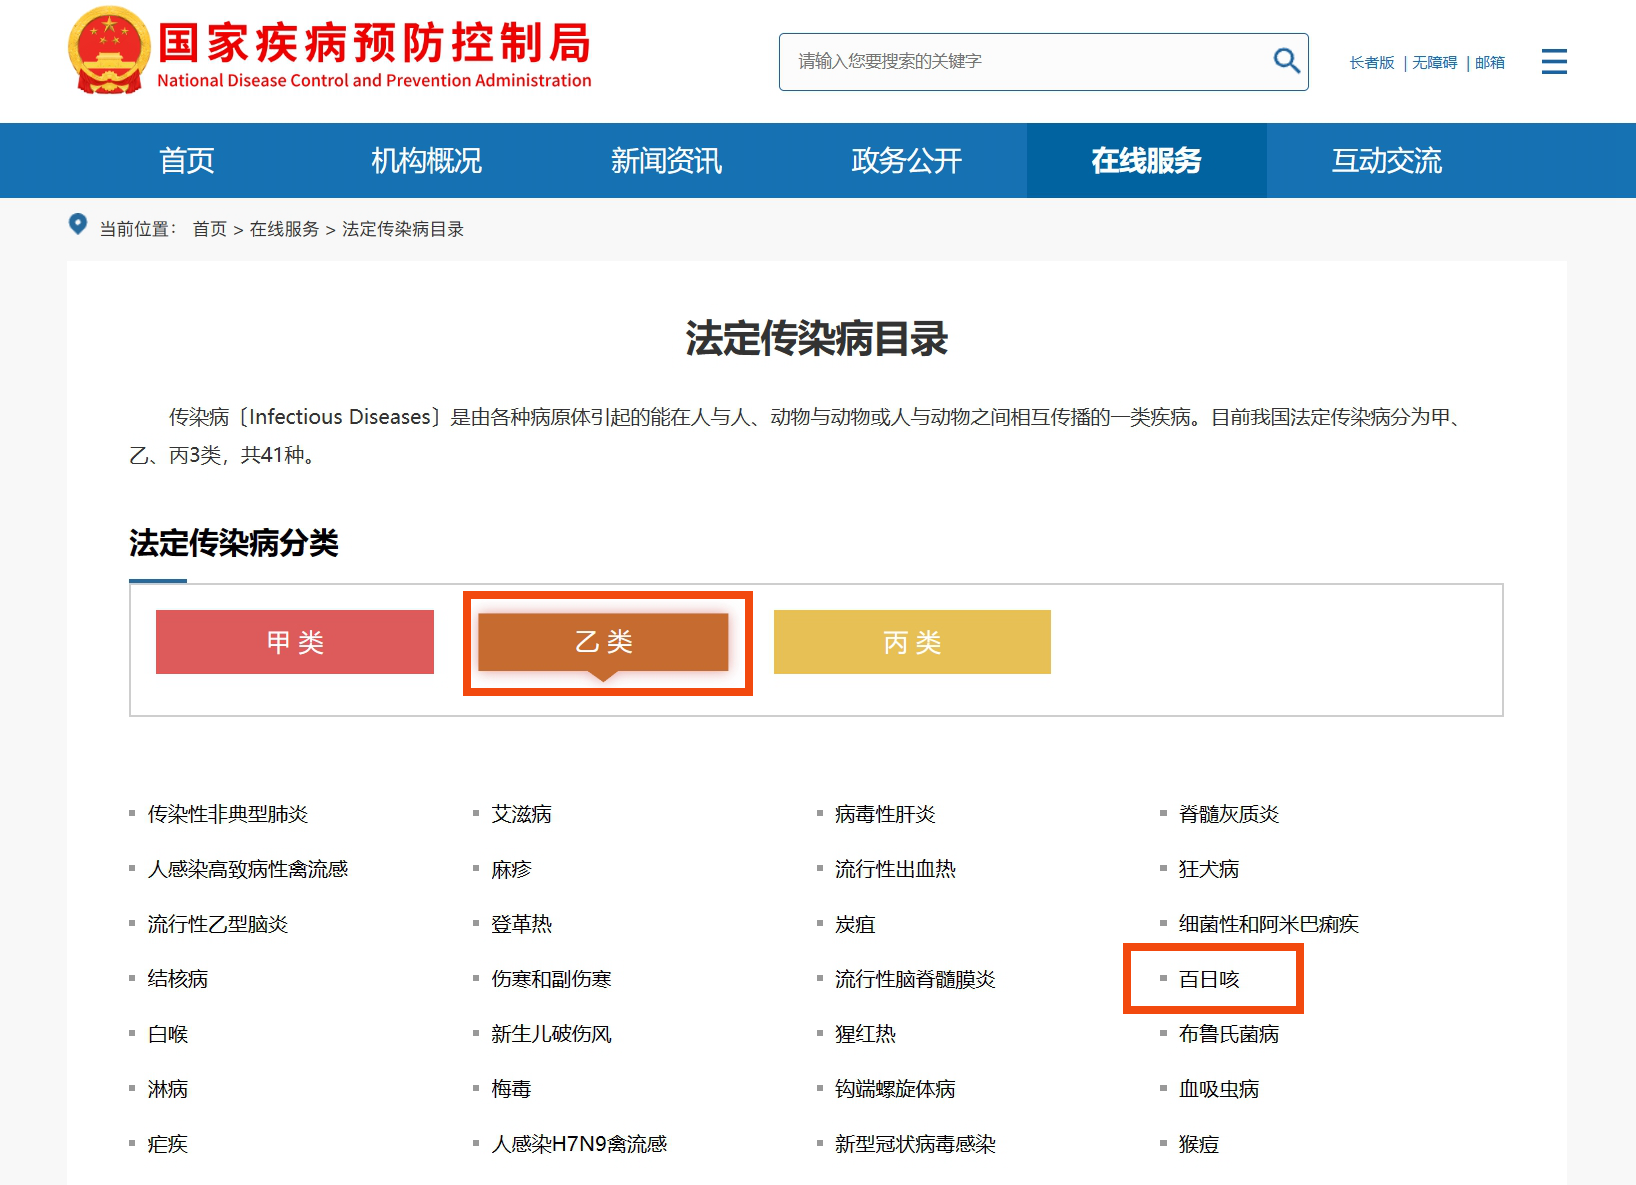Open the 在线服务 navigation menu
This screenshot has width=1636, height=1185.
[1146, 160]
